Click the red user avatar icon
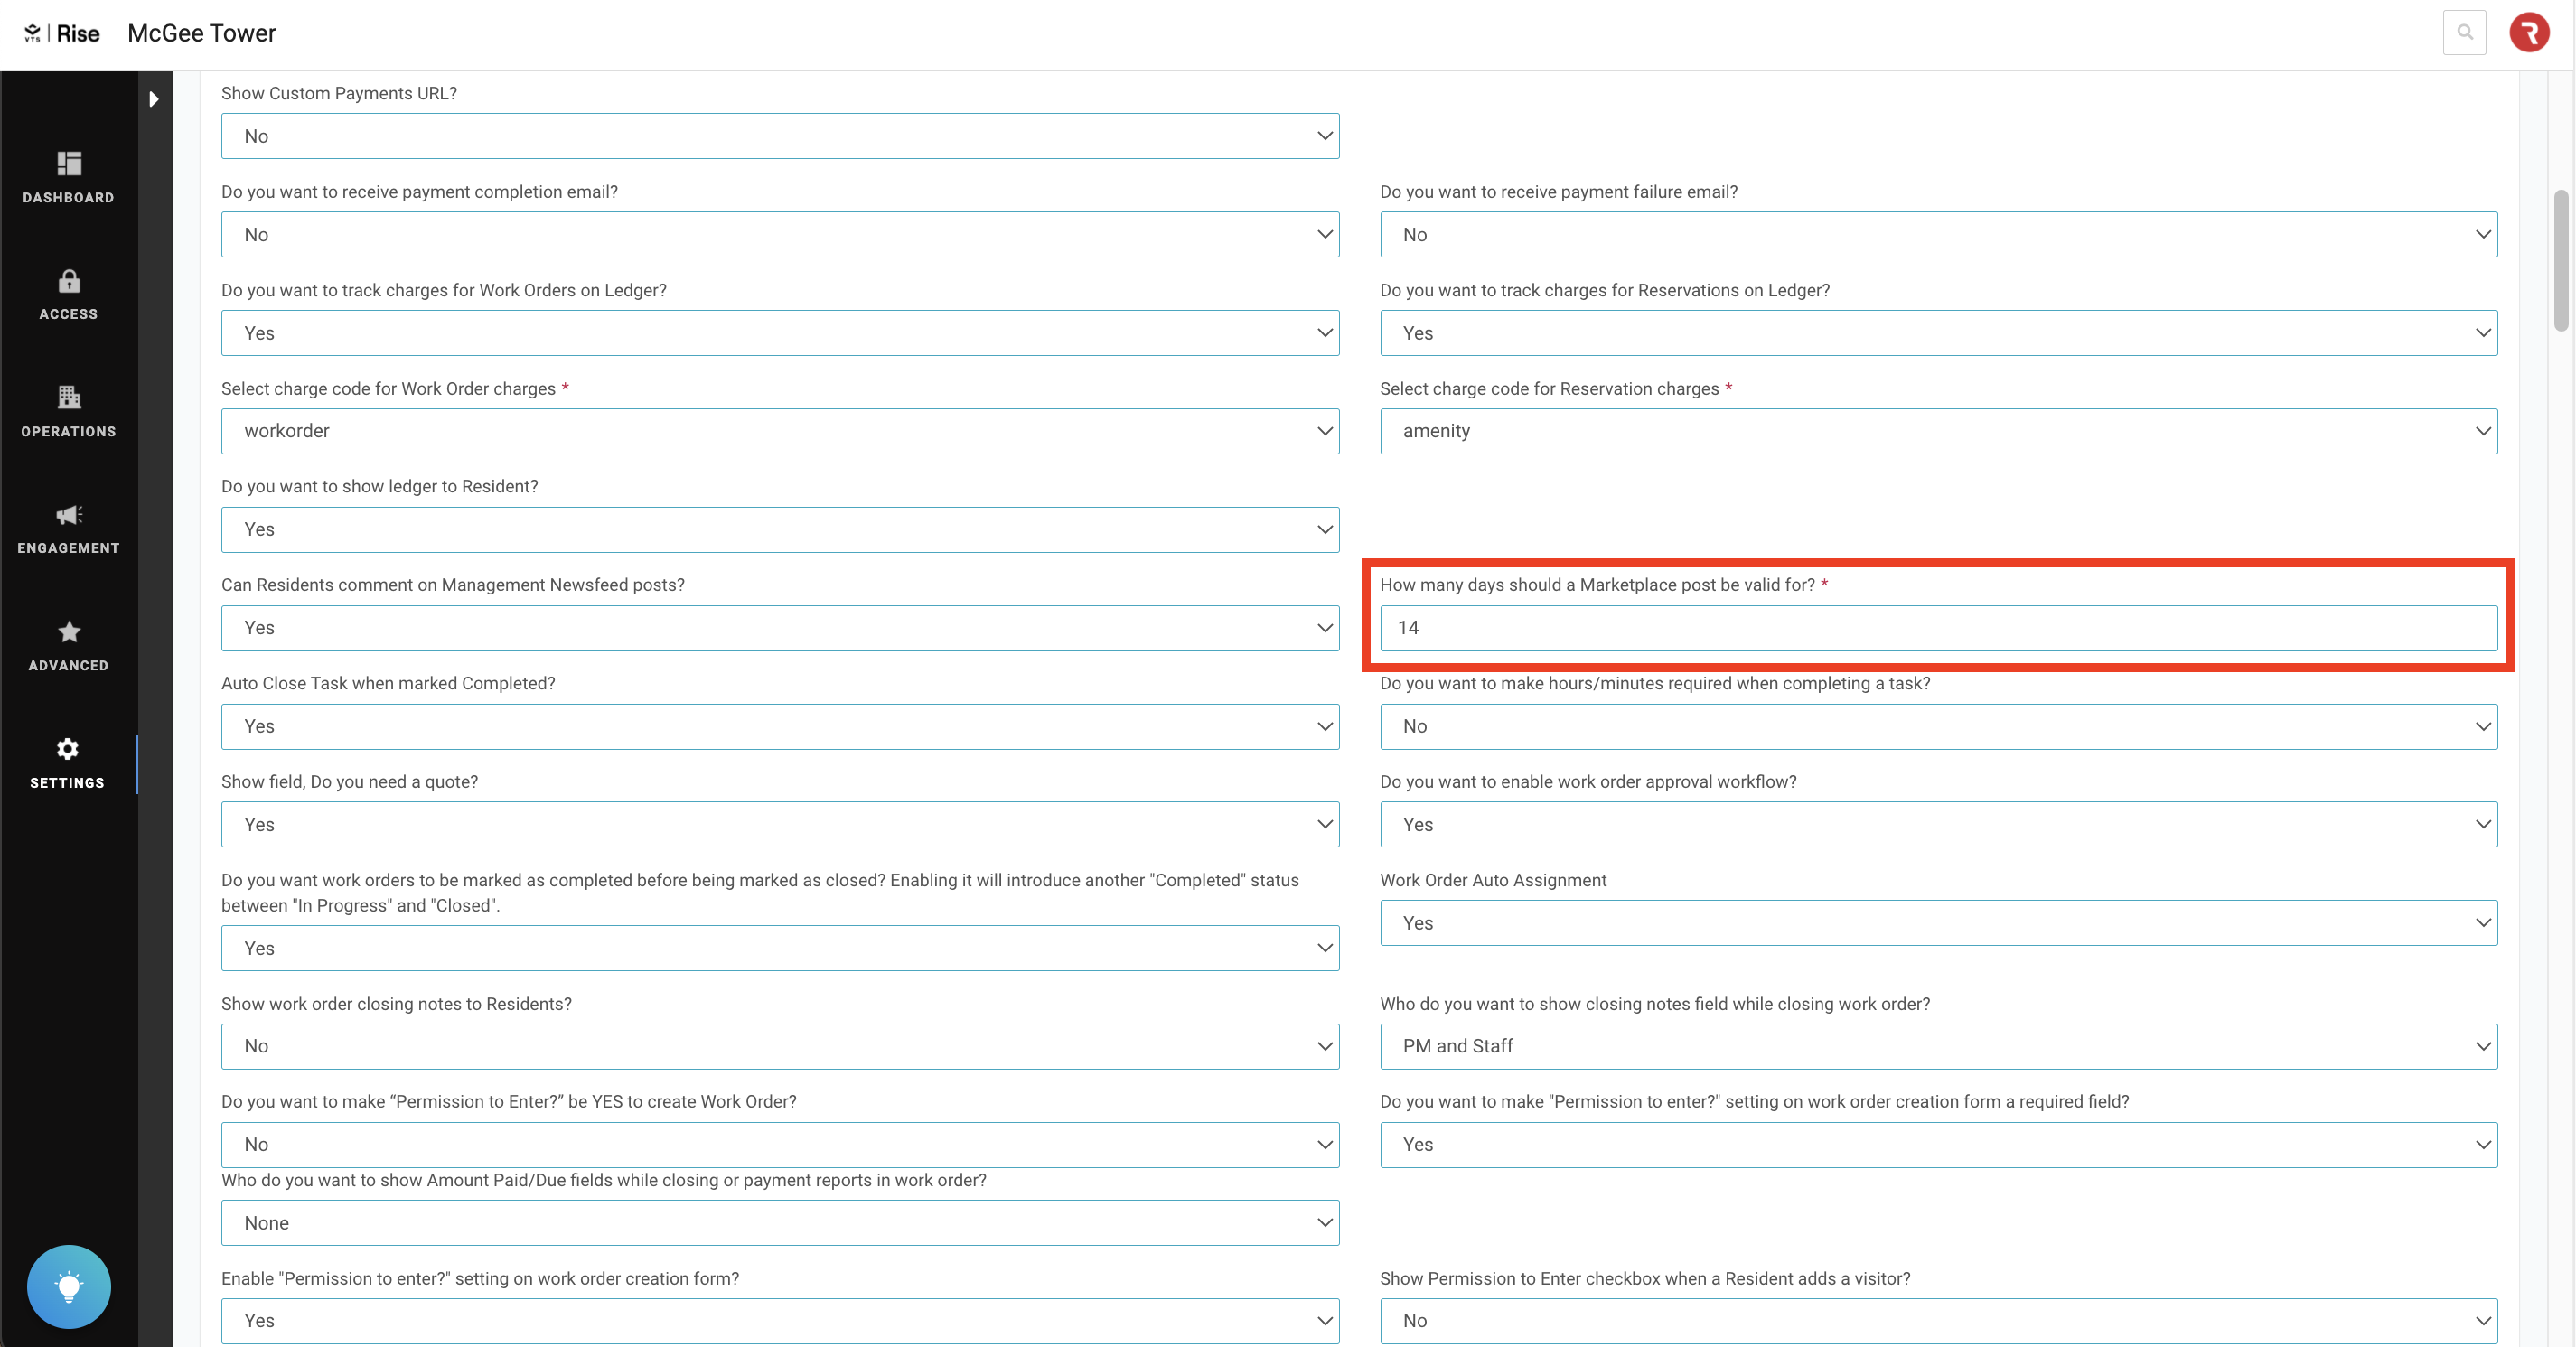The image size is (2576, 1347). [x=2528, y=33]
